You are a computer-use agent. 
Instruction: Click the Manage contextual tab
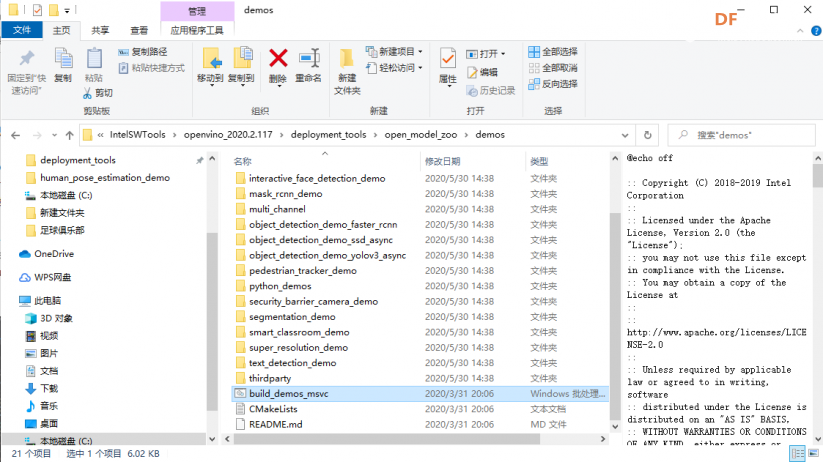click(197, 11)
